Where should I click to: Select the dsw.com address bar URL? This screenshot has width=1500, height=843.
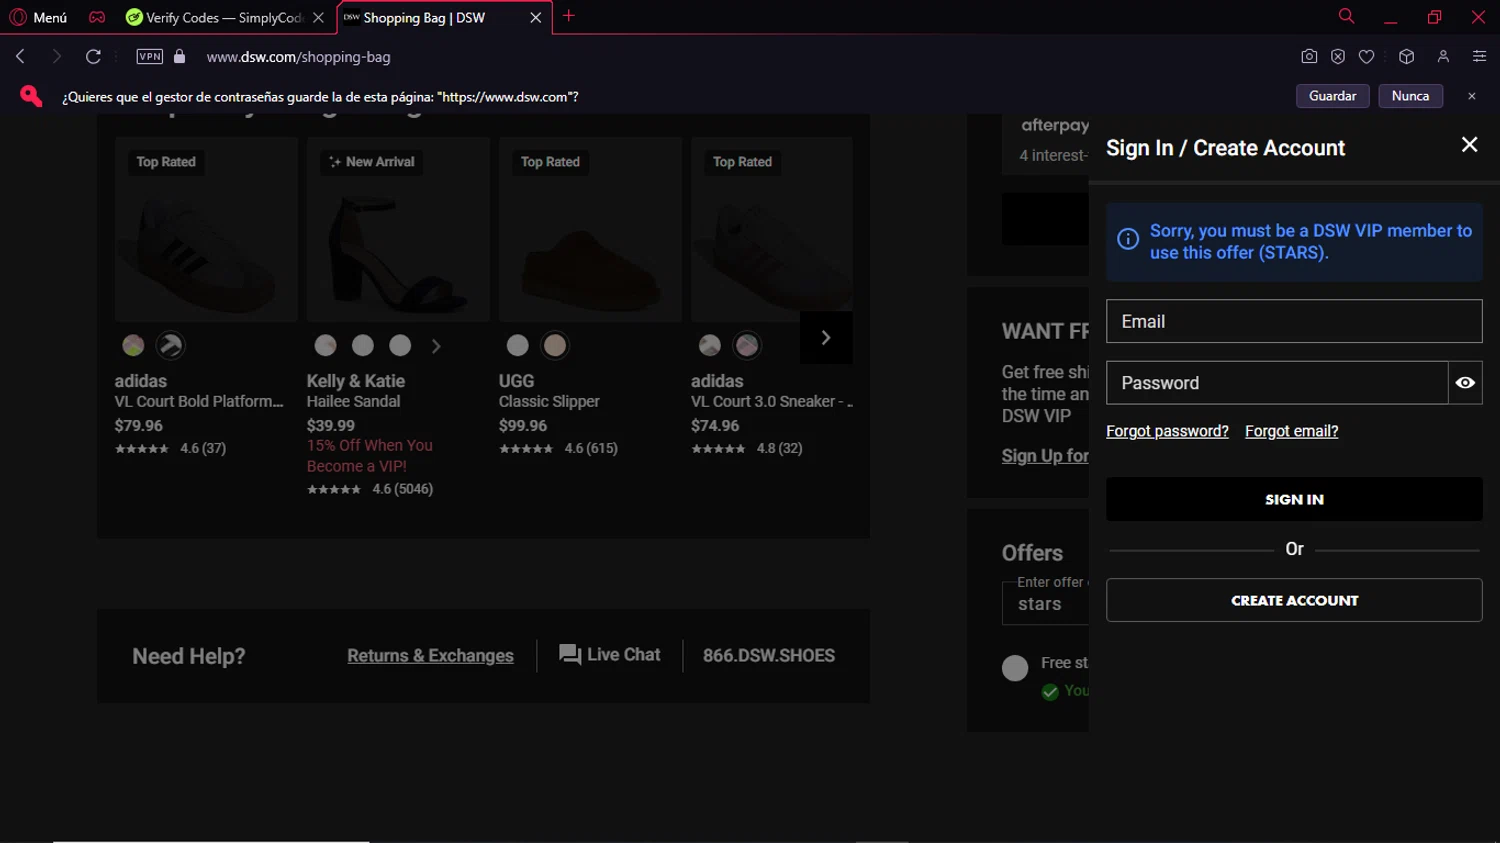coord(298,57)
